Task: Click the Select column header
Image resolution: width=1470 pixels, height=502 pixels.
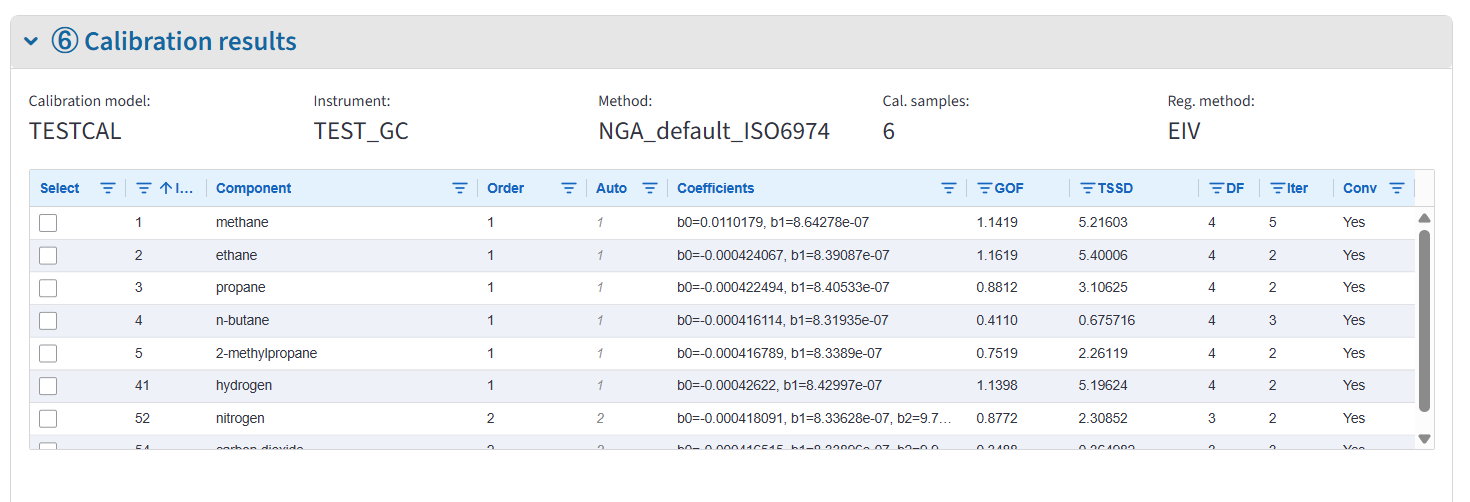Action: (x=60, y=188)
